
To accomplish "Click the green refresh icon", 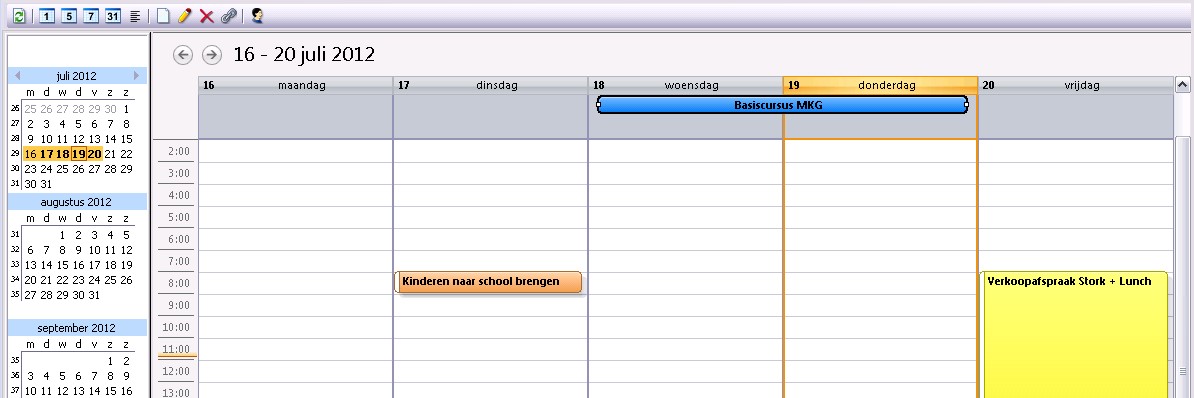I will [x=19, y=15].
